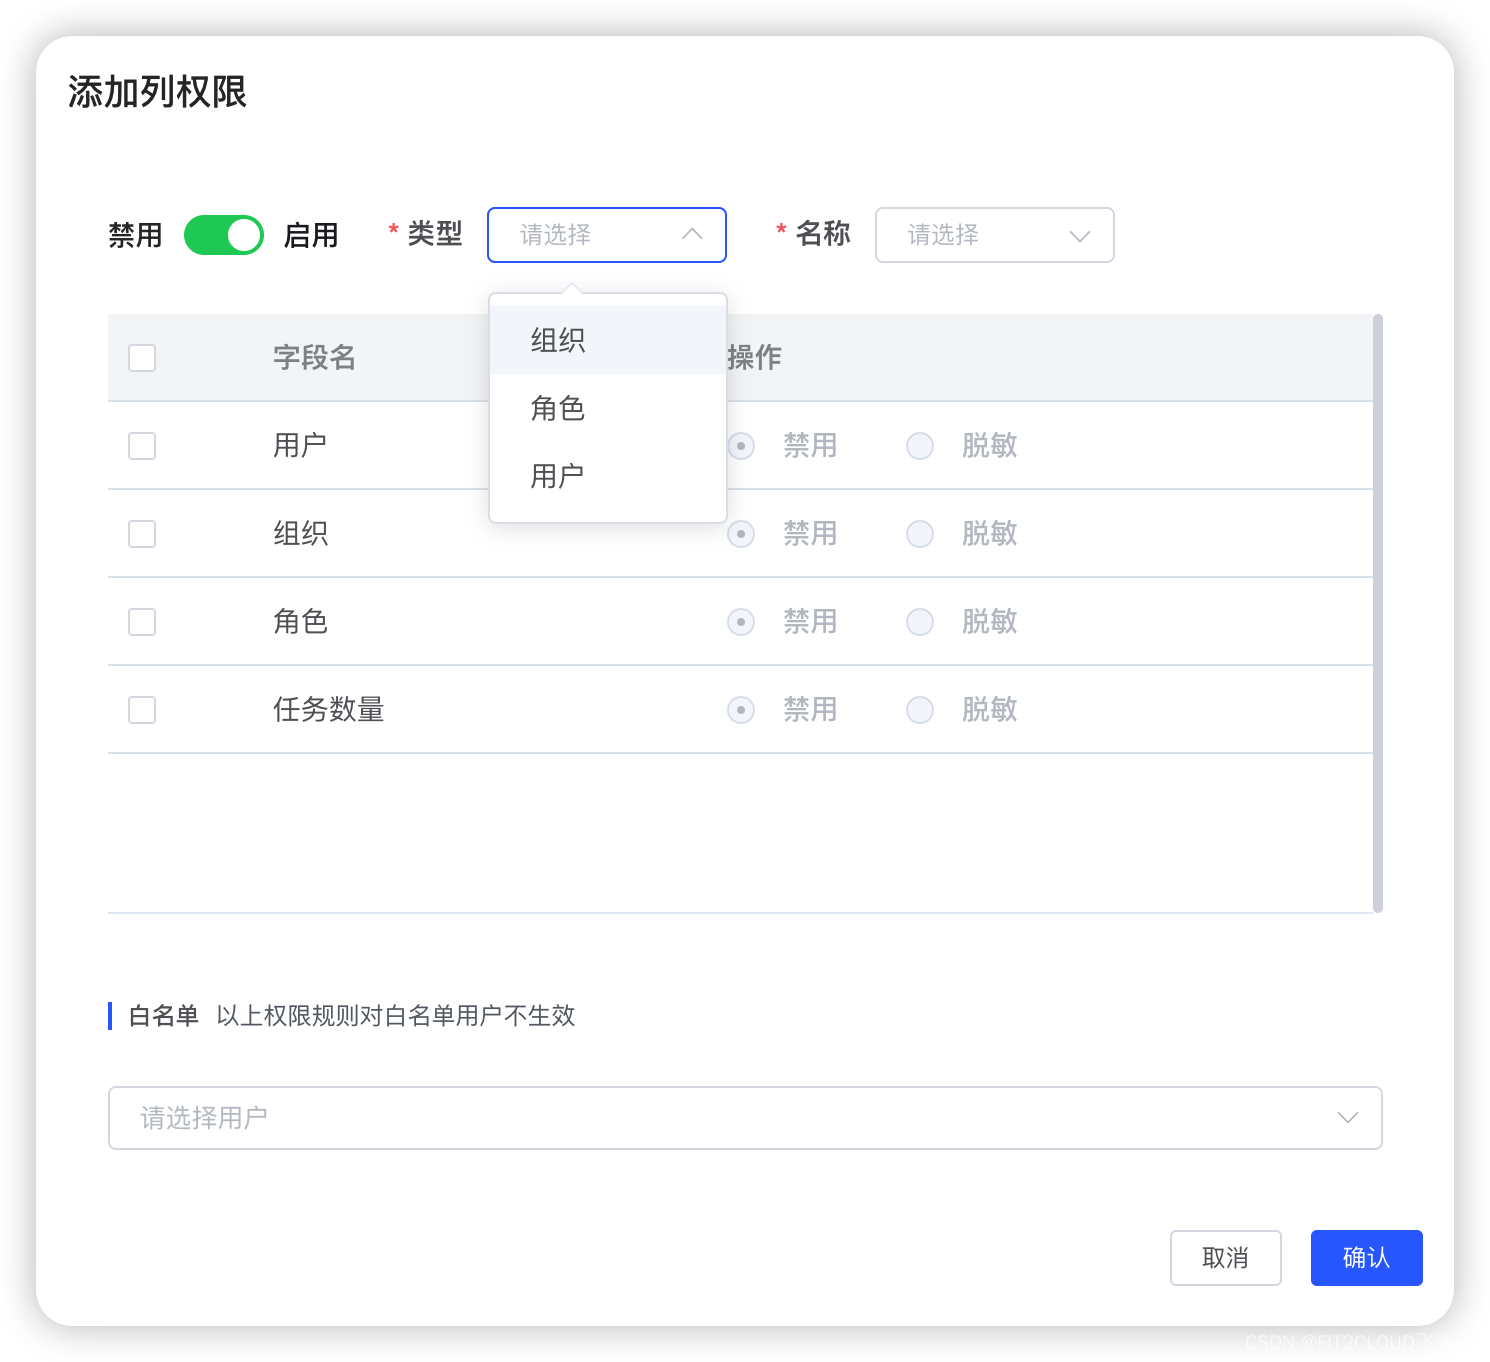Click the 确认 confirm button
This screenshot has width=1490, height=1362.
pyautogui.click(x=1366, y=1258)
